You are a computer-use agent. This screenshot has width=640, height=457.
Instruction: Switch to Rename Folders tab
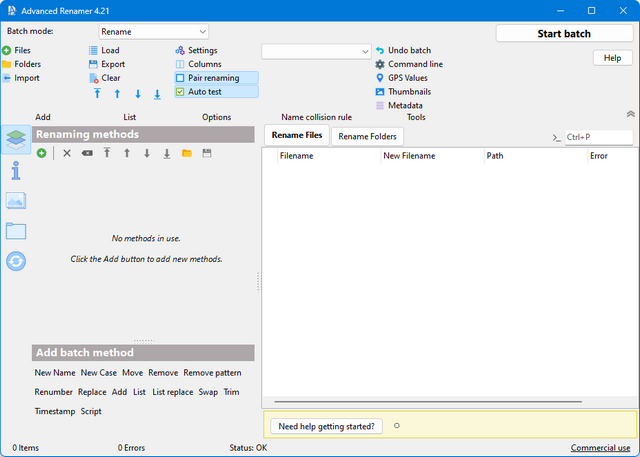pos(367,137)
